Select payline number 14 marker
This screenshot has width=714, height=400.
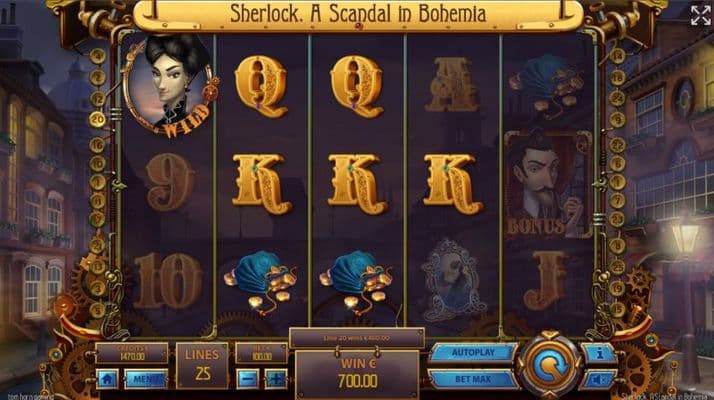[617, 56]
